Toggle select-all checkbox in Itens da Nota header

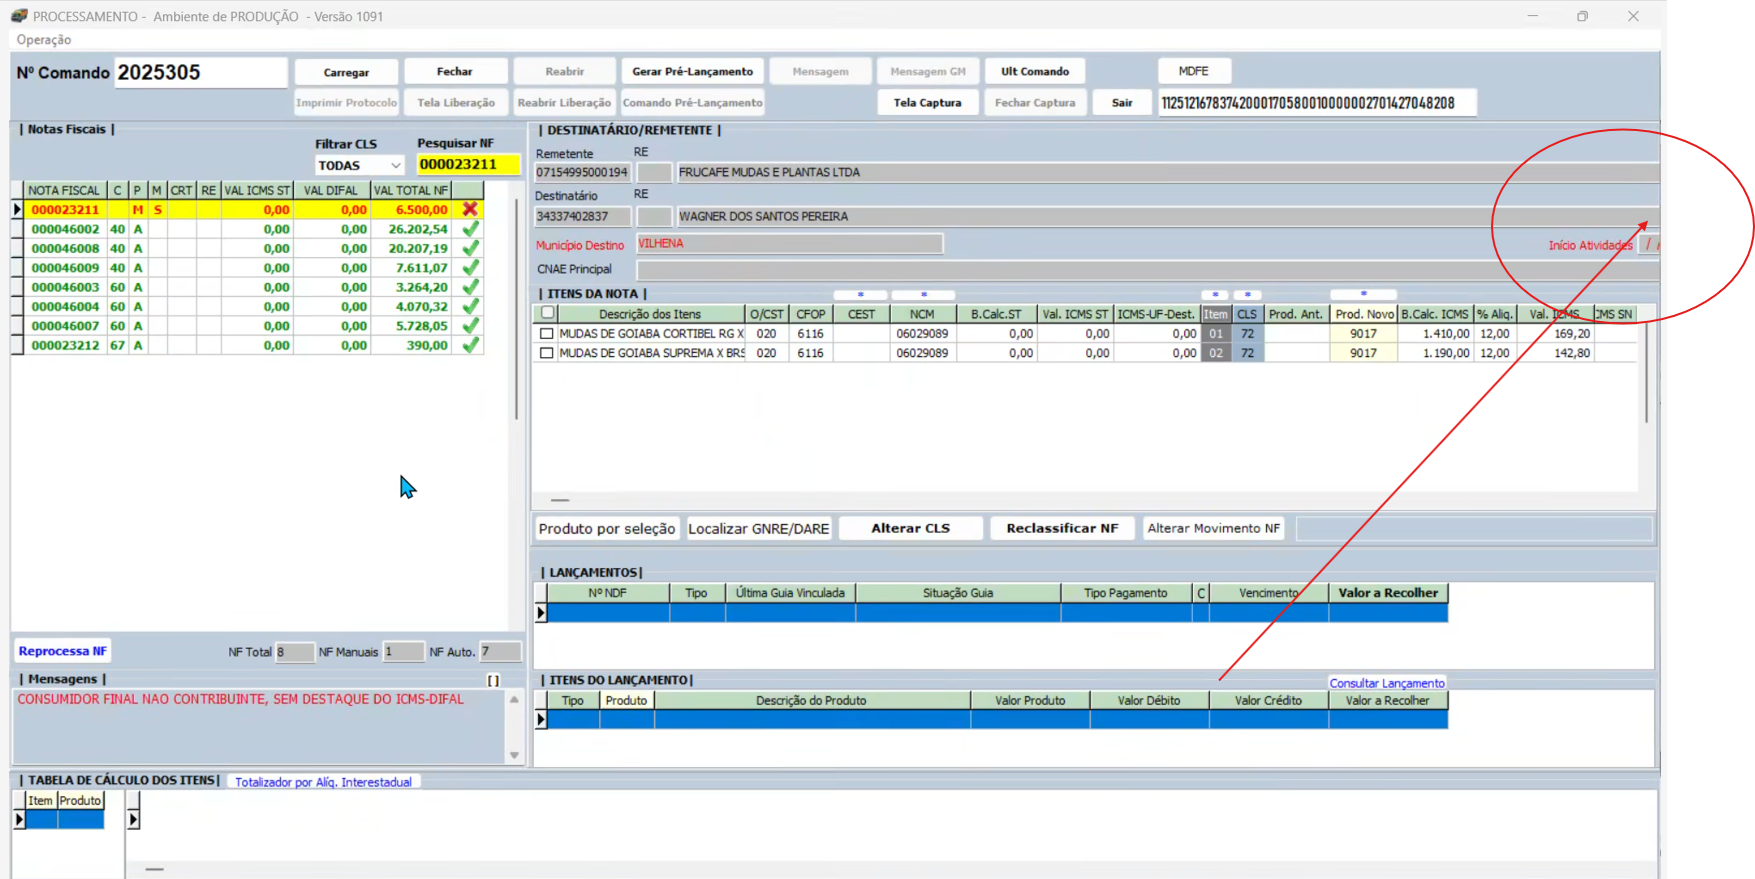547,313
